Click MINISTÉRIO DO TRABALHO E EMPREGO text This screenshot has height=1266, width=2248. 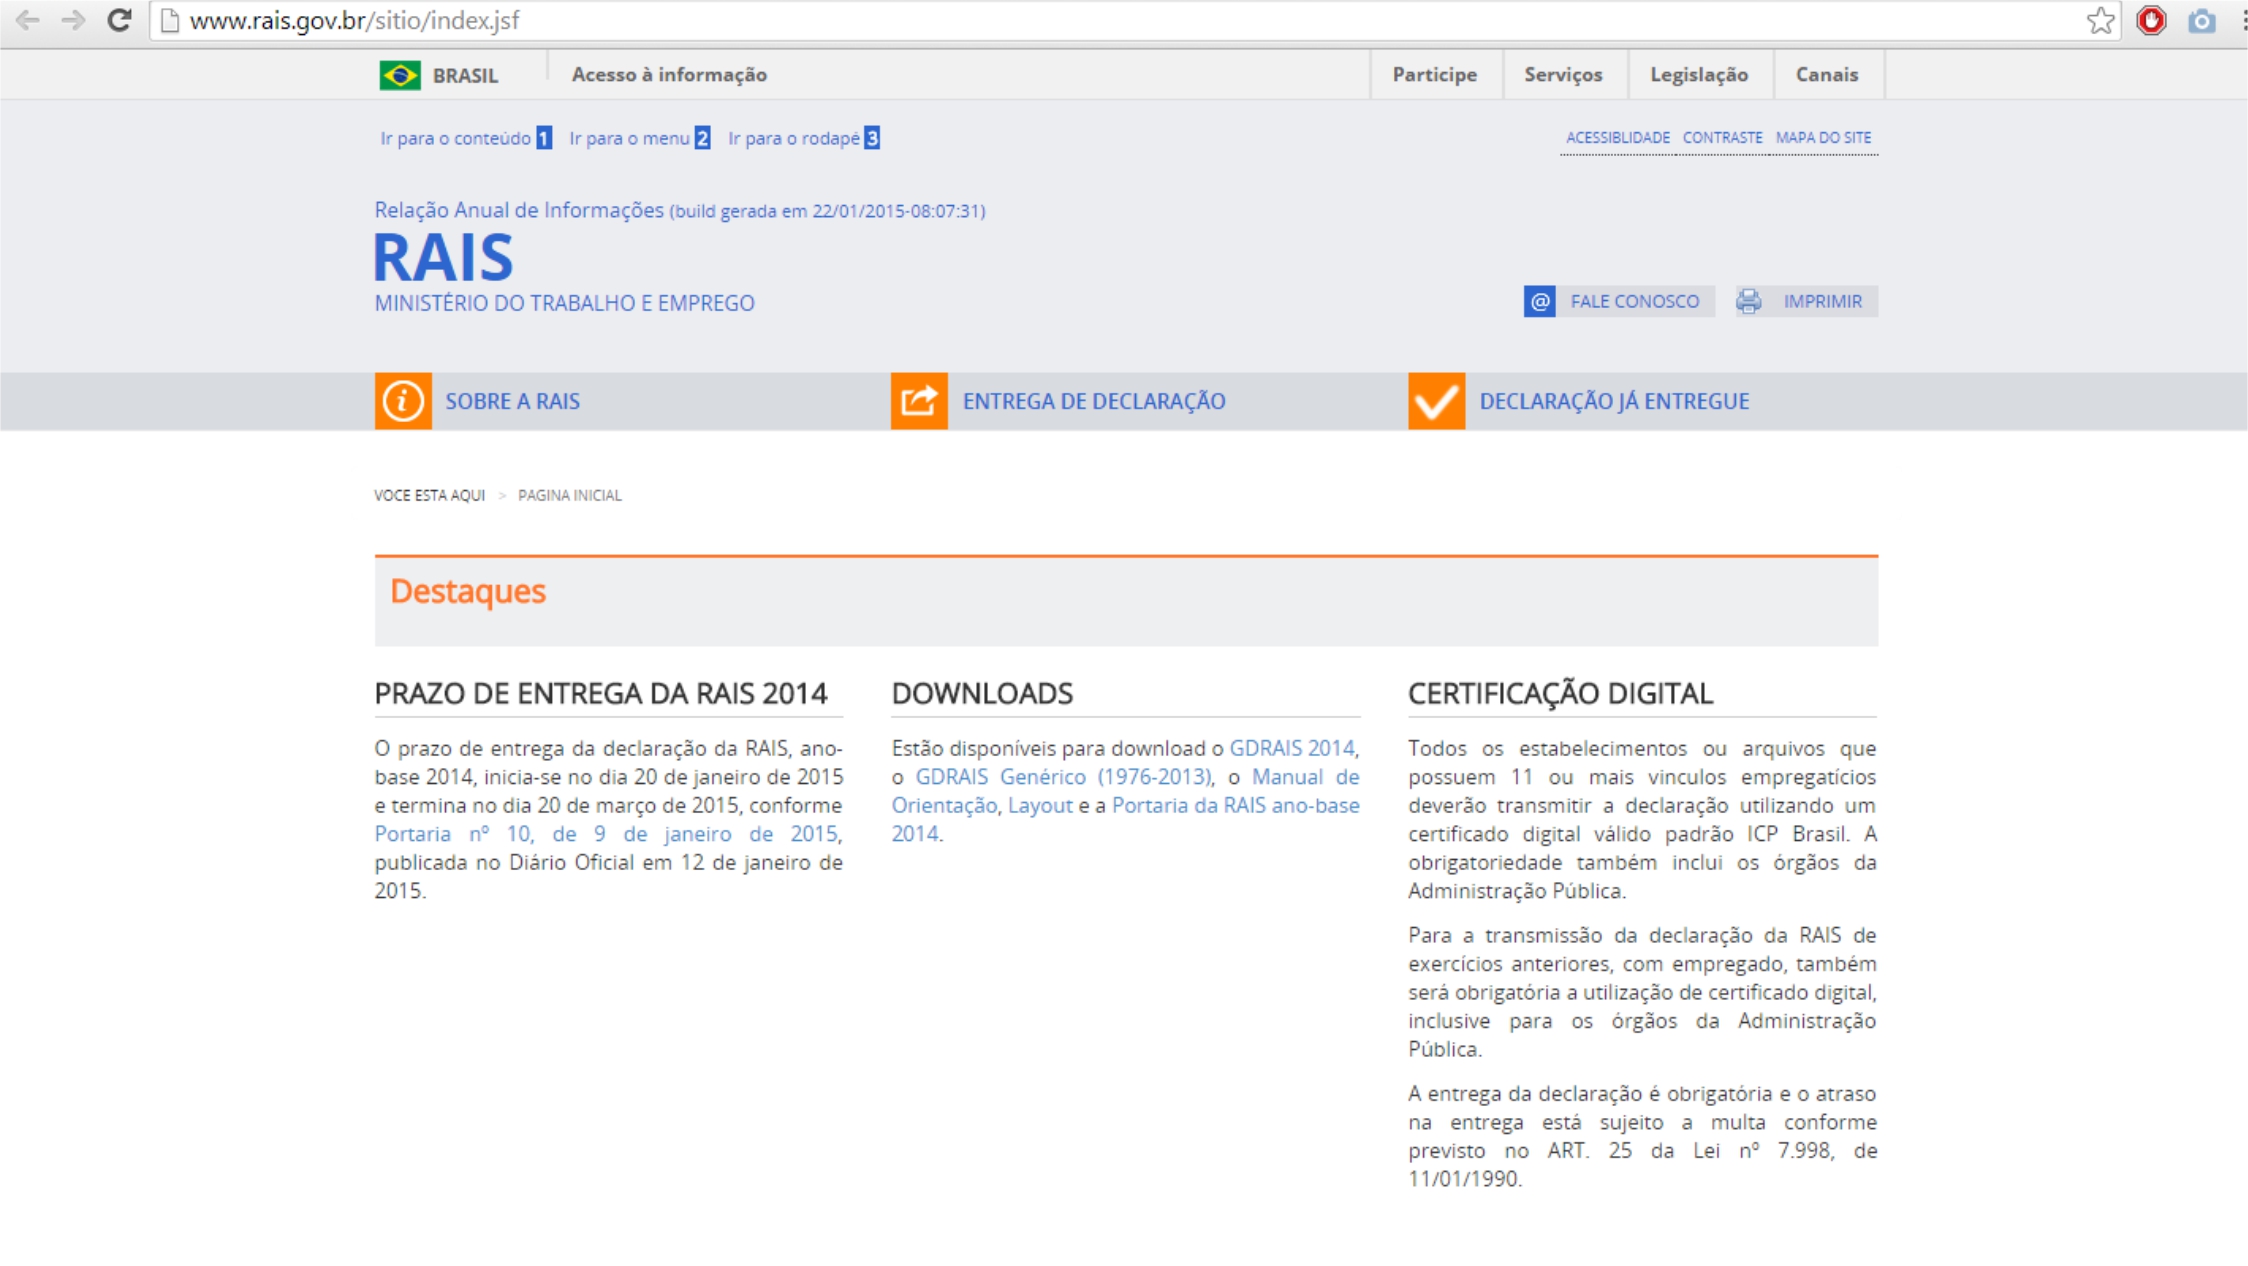click(x=564, y=303)
